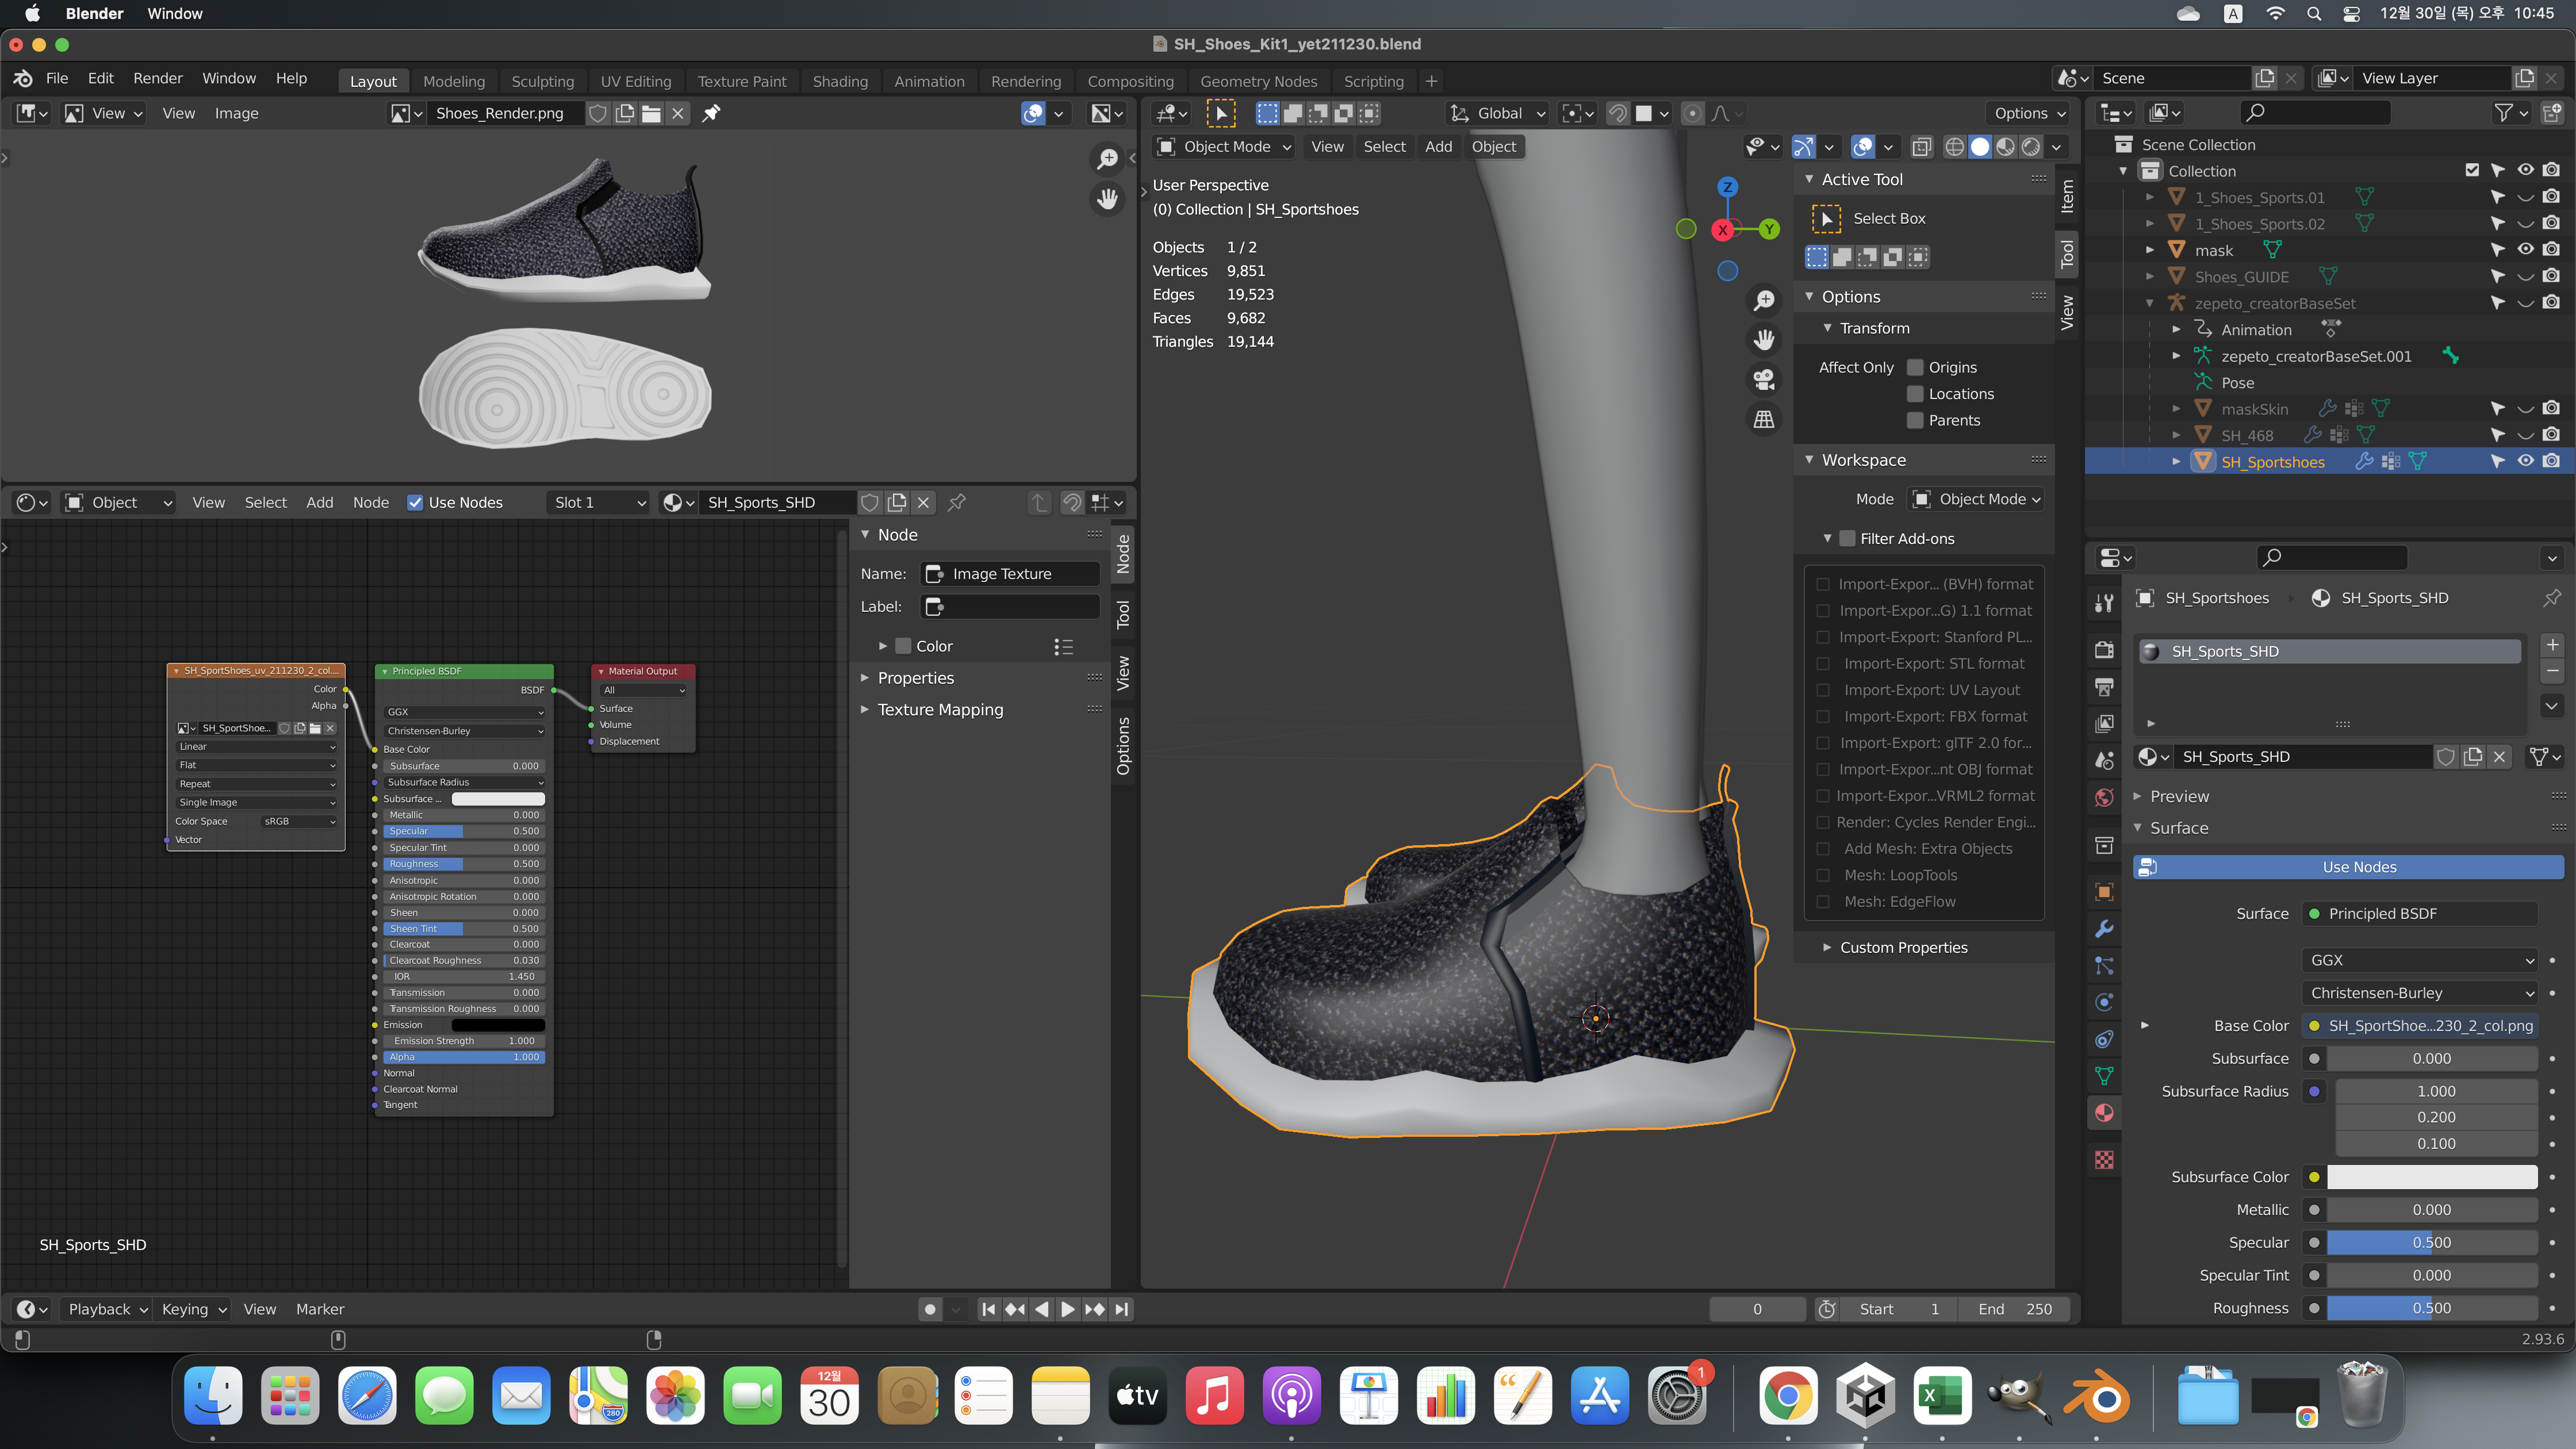The height and width of the screenshot is (1449, 2576).
Task: Open the outliner filter funnel
Action: [2504, 113]
